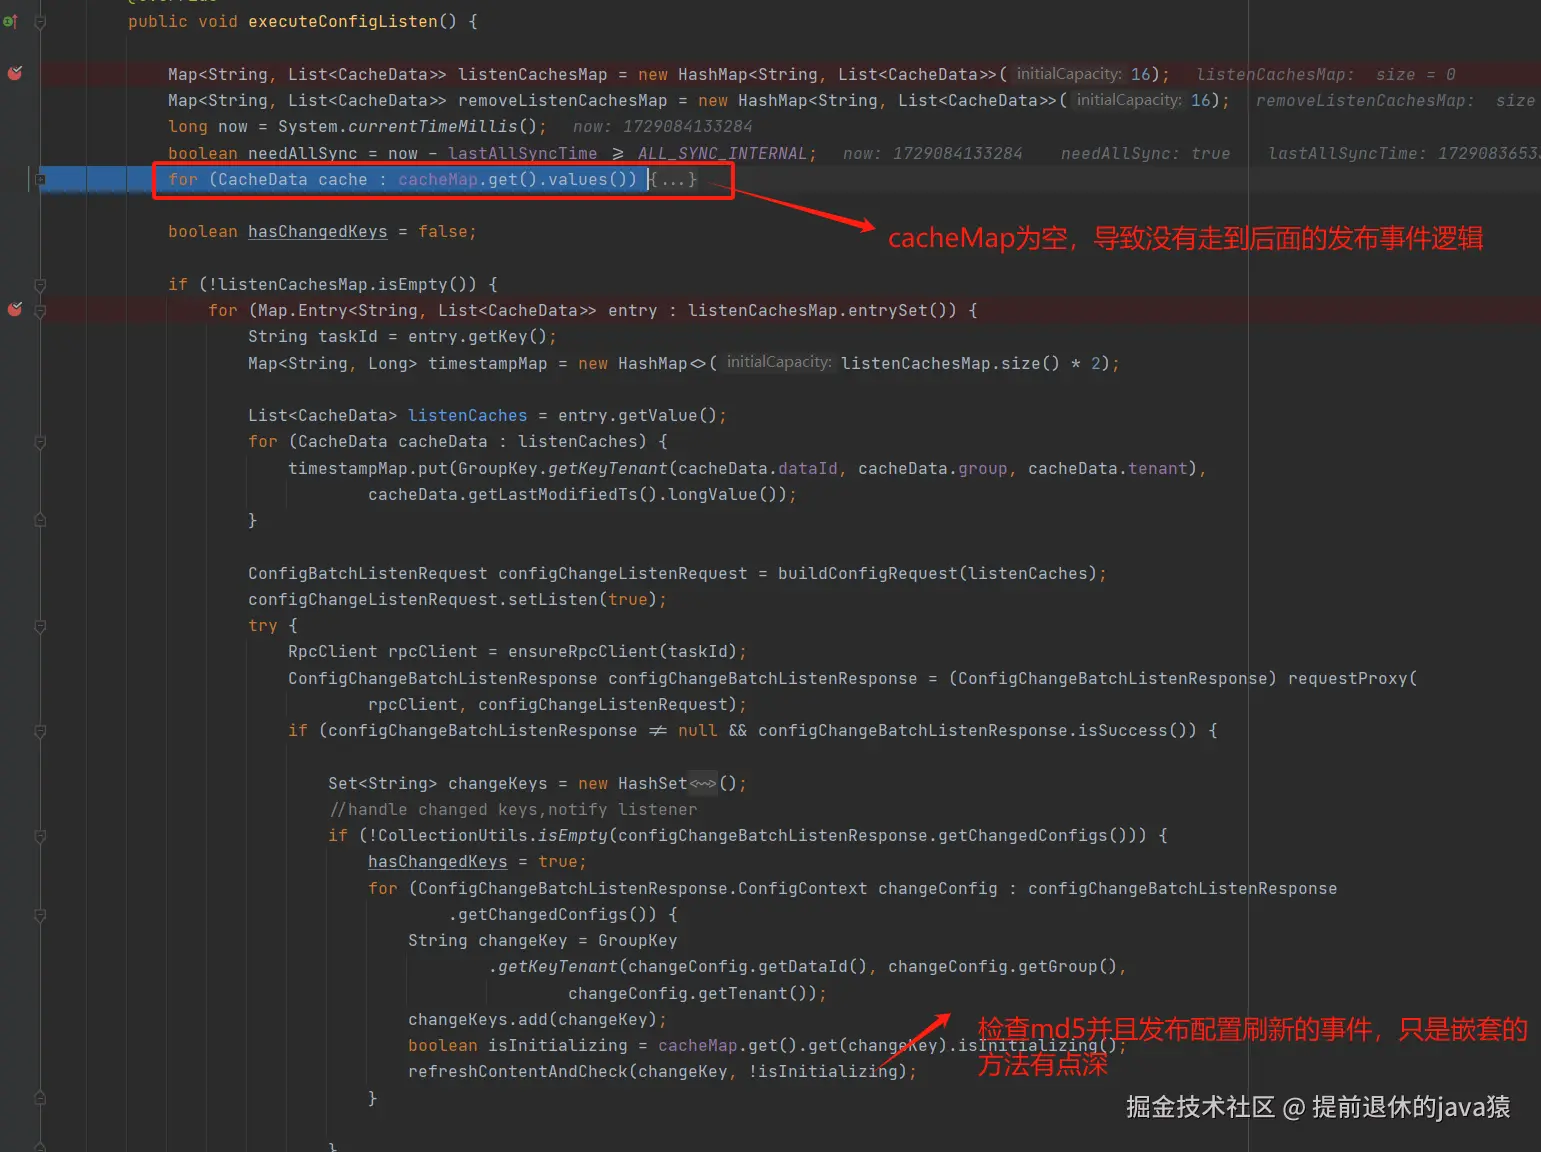Screen dimensions: 1541x1152
Task: Click buildConfigRequest method call
Action: 867,573
